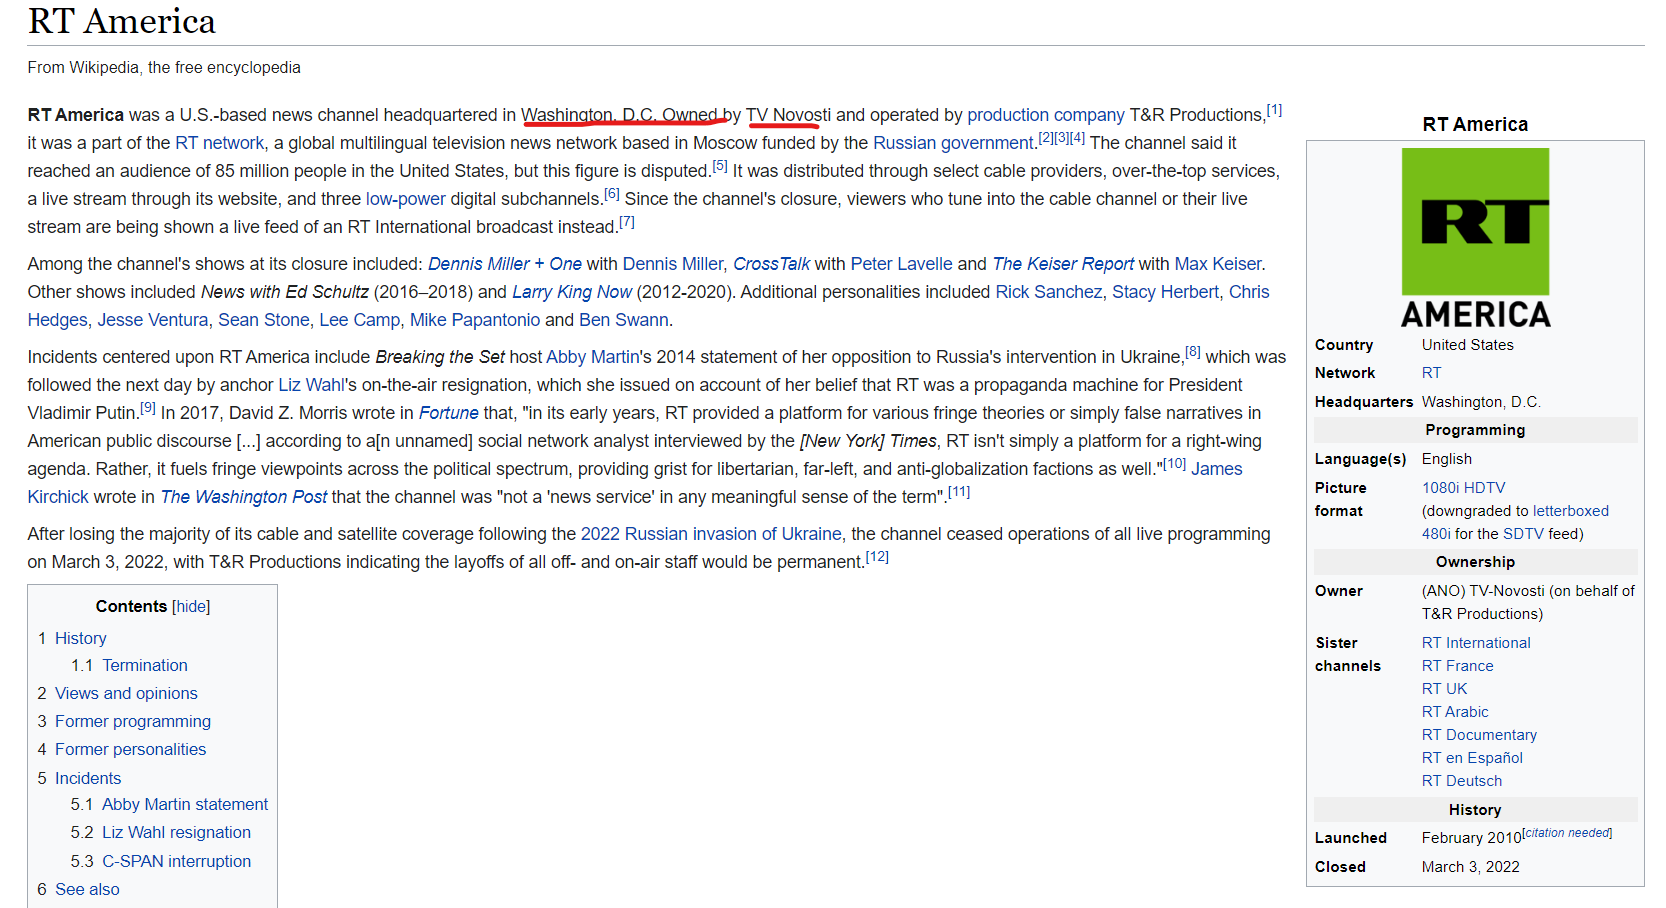Image resolution: width=1666 pixels, height=908 pixels.
Task: Jump to citation 7 footnote
Action: coord(627,222)
